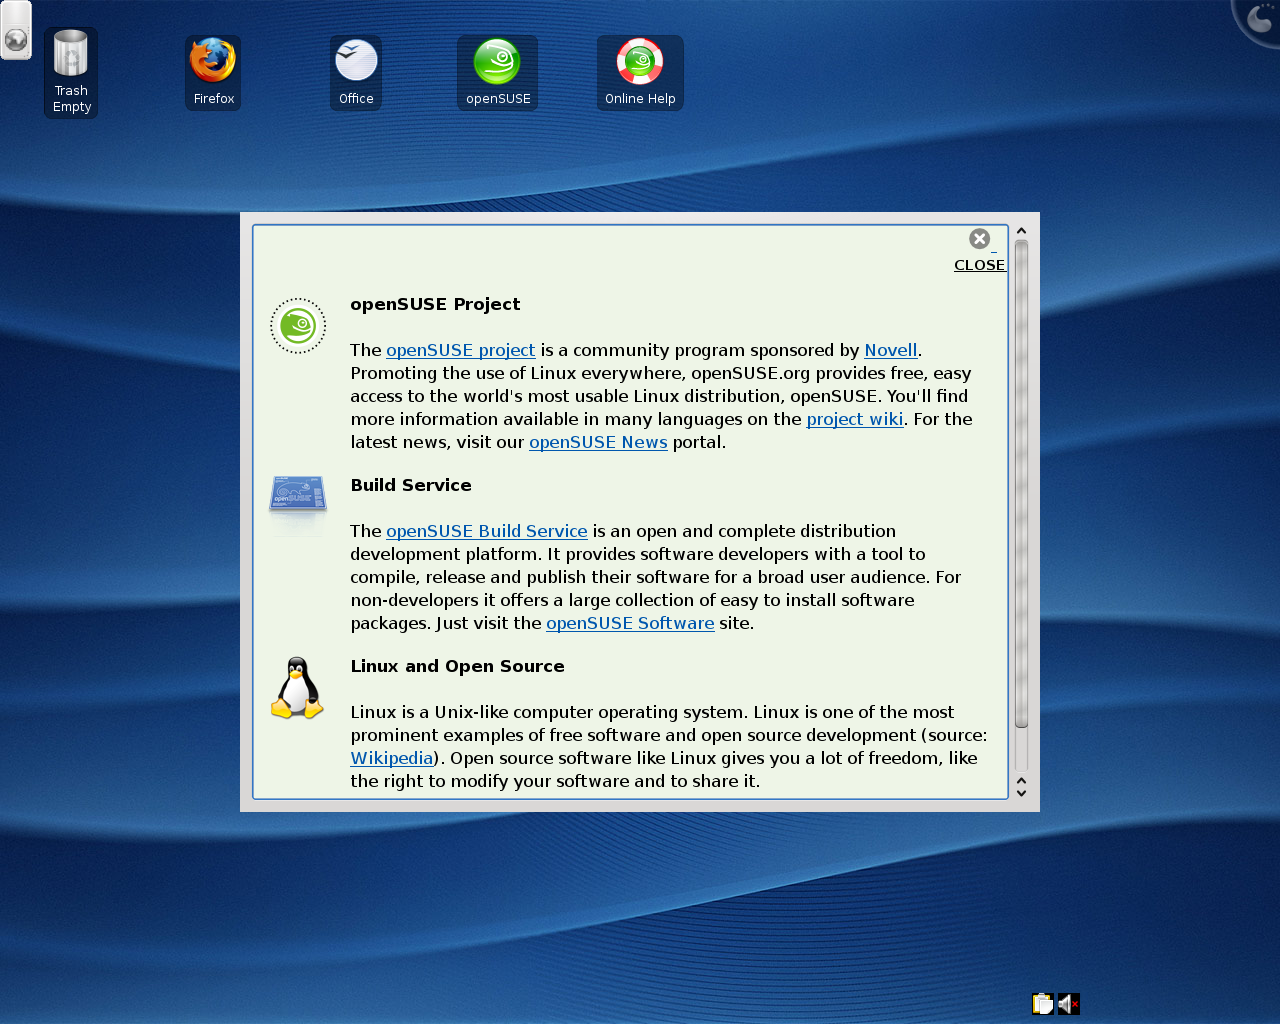Open the Trash icon on the desktop

point(71,72)
